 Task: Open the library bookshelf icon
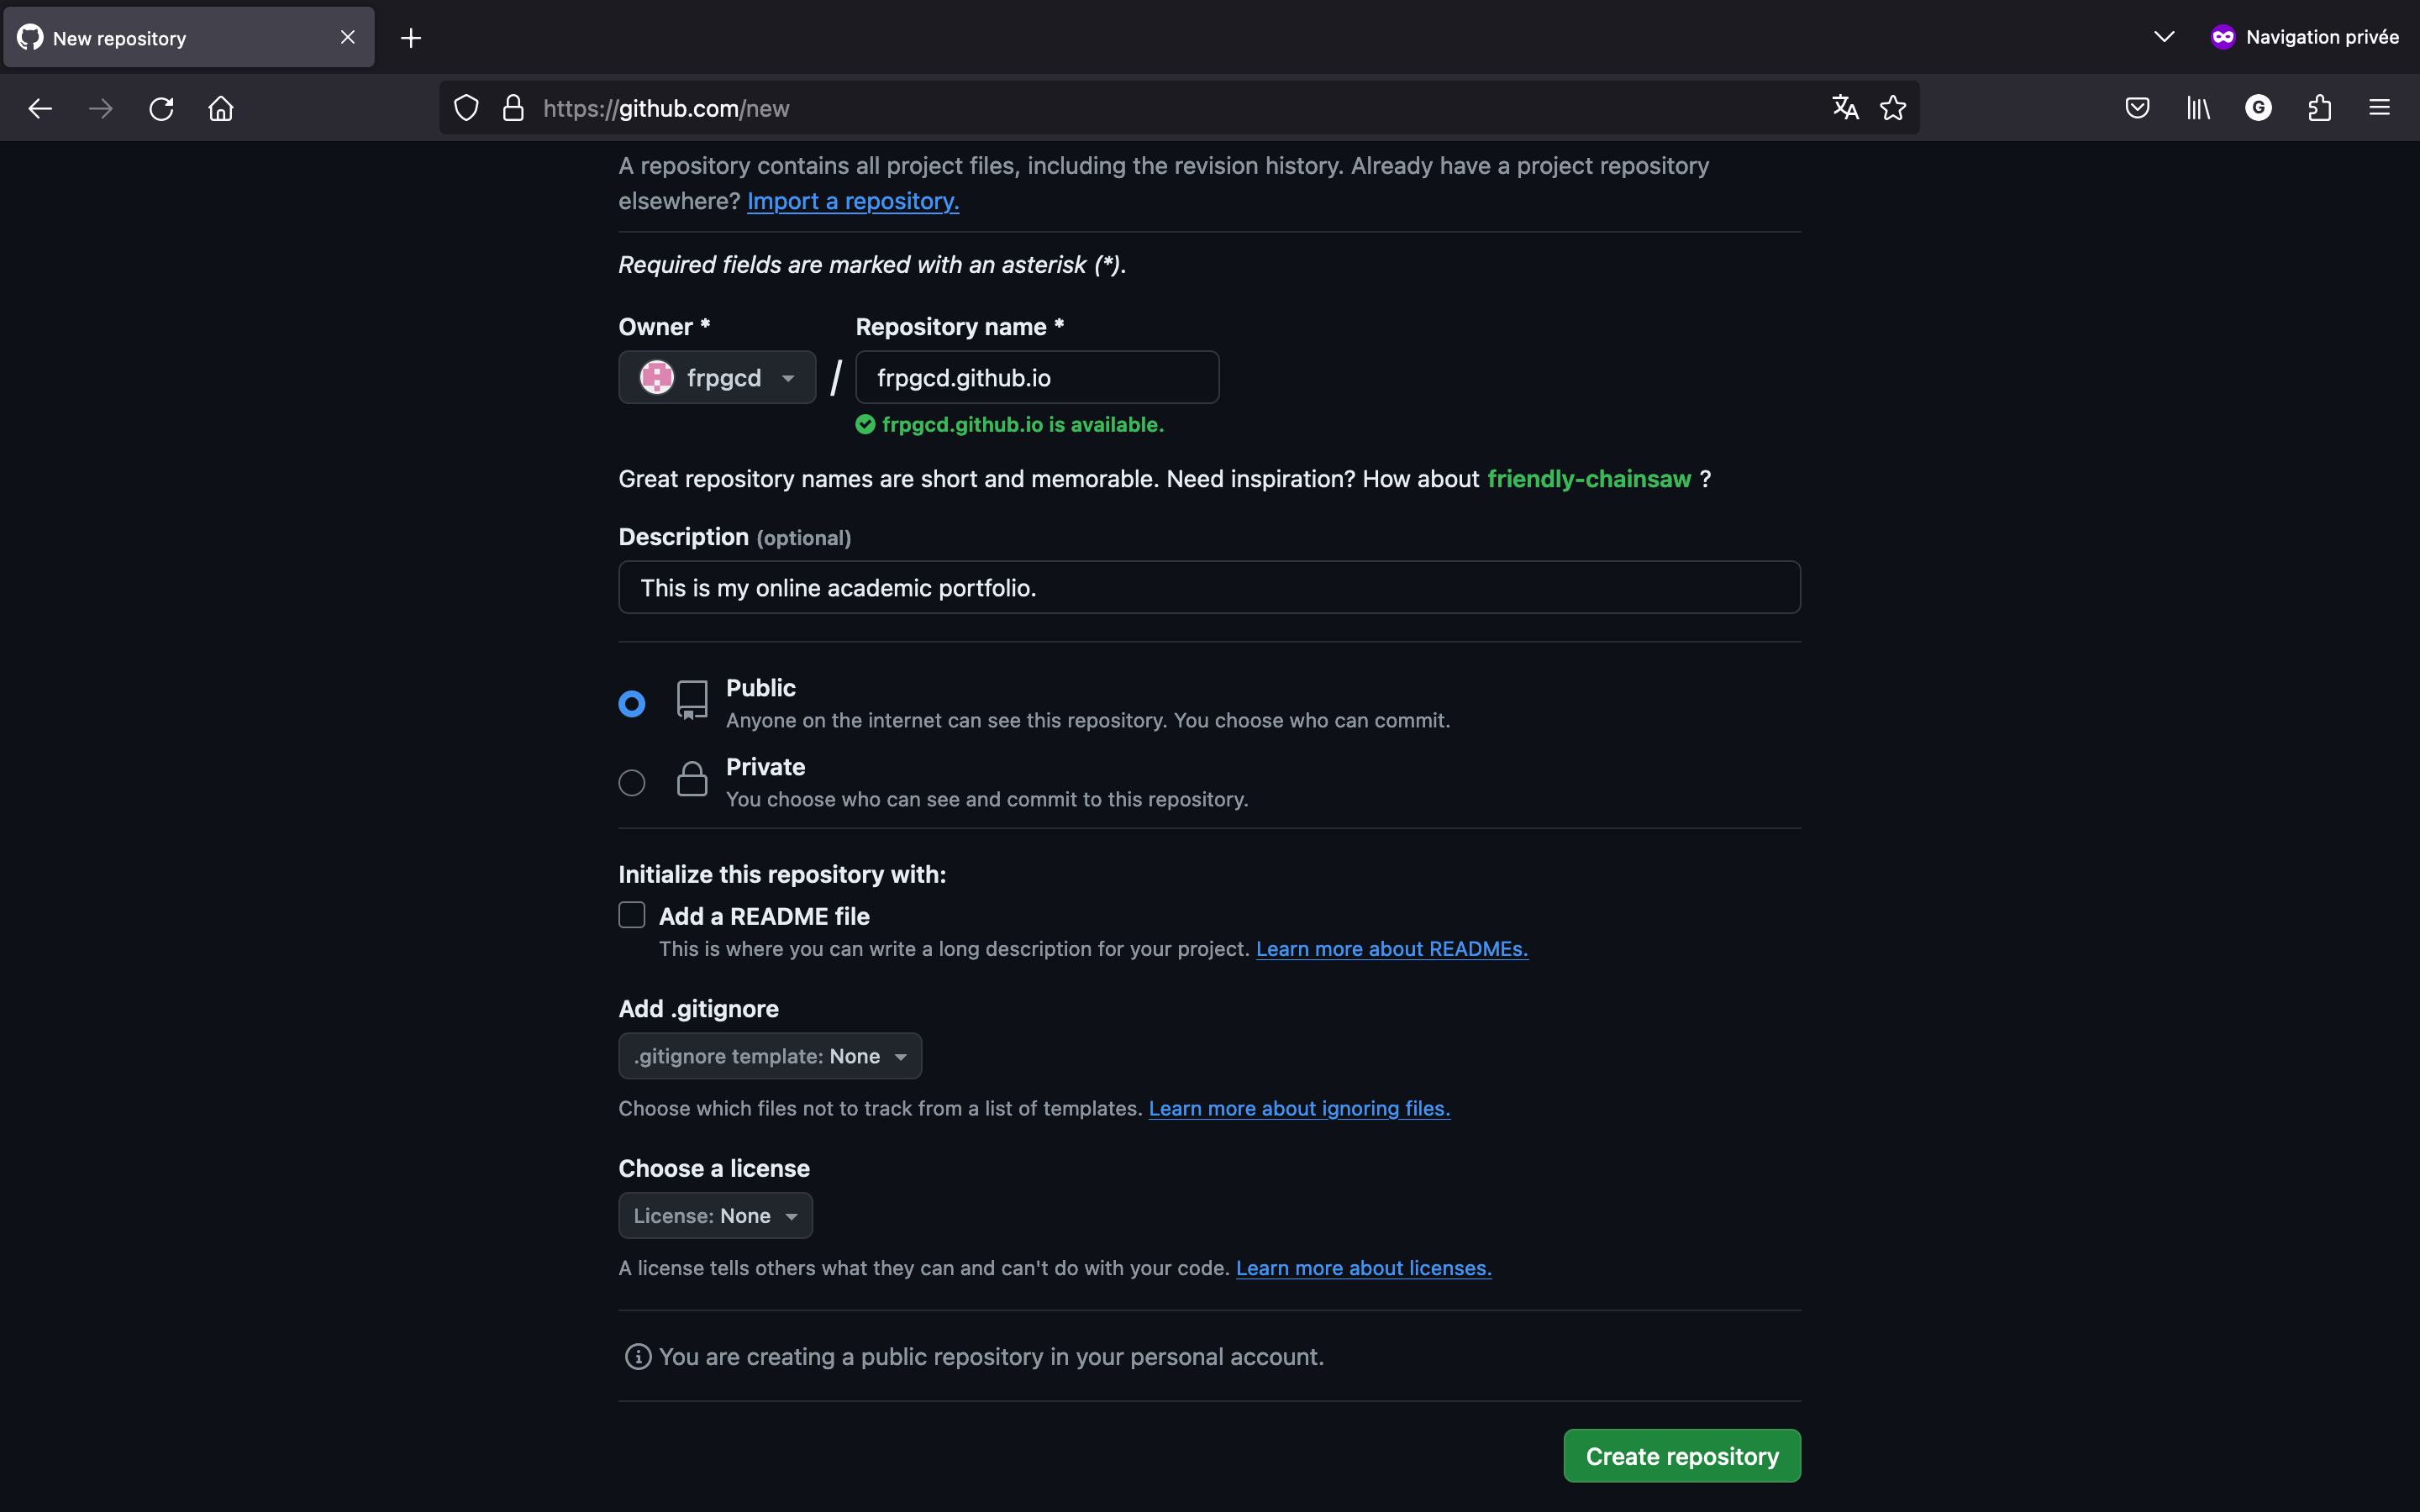click(2198, 108)
